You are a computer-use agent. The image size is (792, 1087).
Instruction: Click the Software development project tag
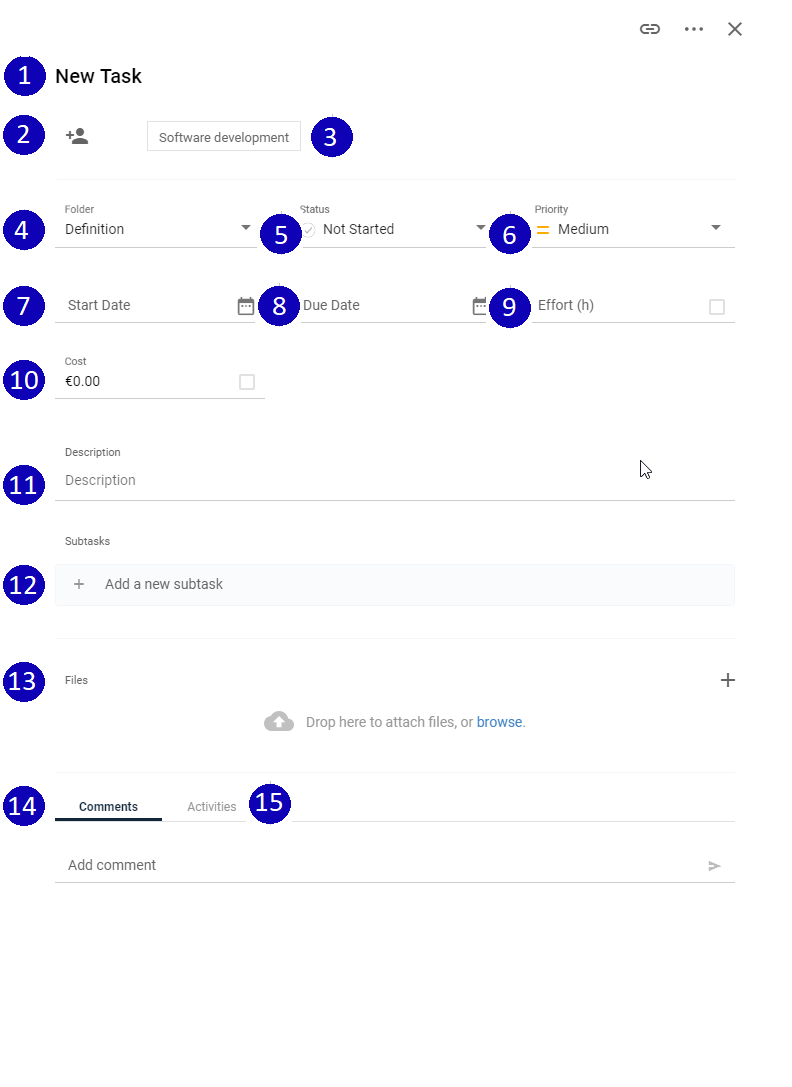(x=223, y=137)
